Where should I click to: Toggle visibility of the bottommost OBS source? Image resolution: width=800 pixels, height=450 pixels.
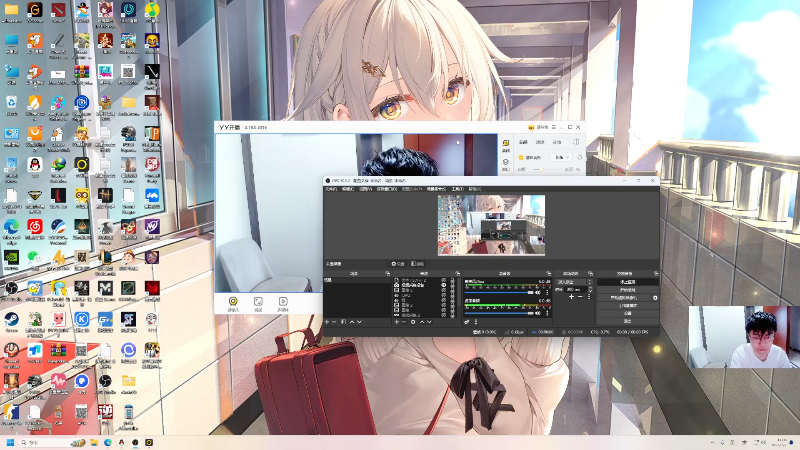pos(443,315)
